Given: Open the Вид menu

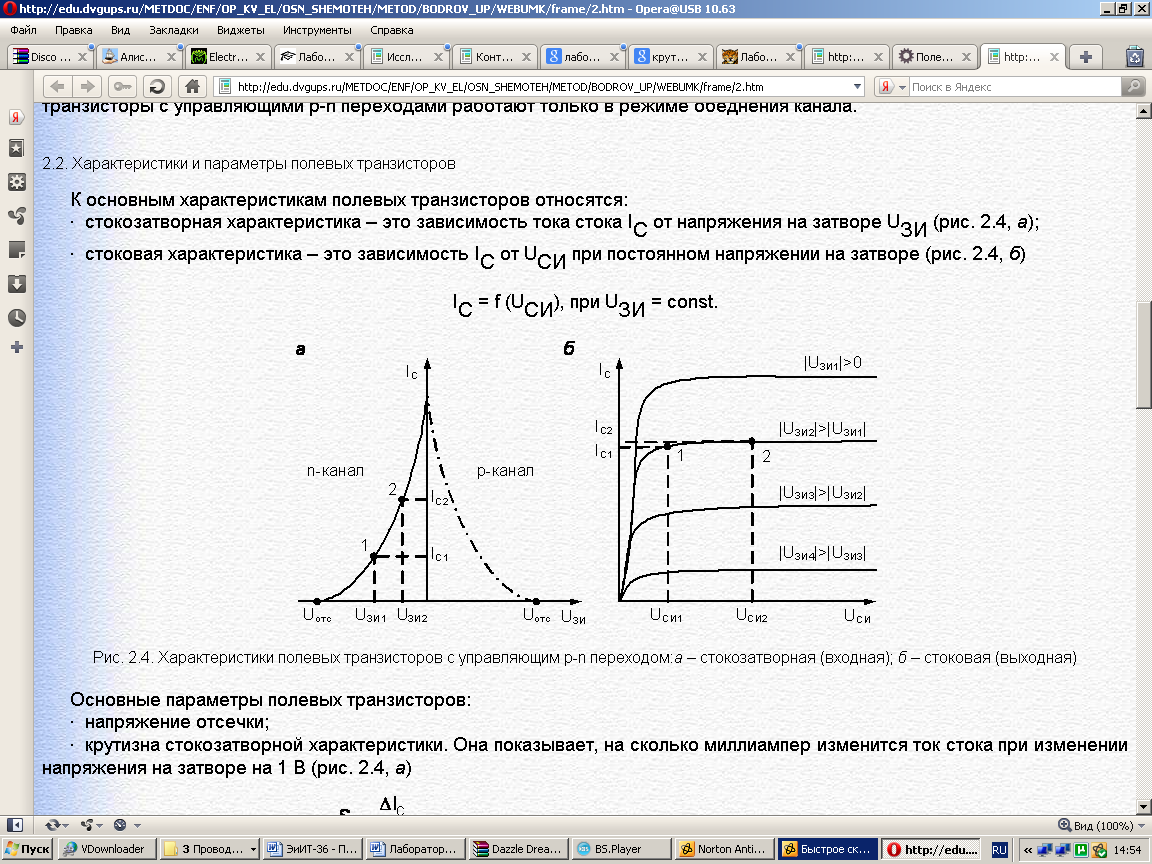Looking at the screenshot, I should tap(120, 30).
